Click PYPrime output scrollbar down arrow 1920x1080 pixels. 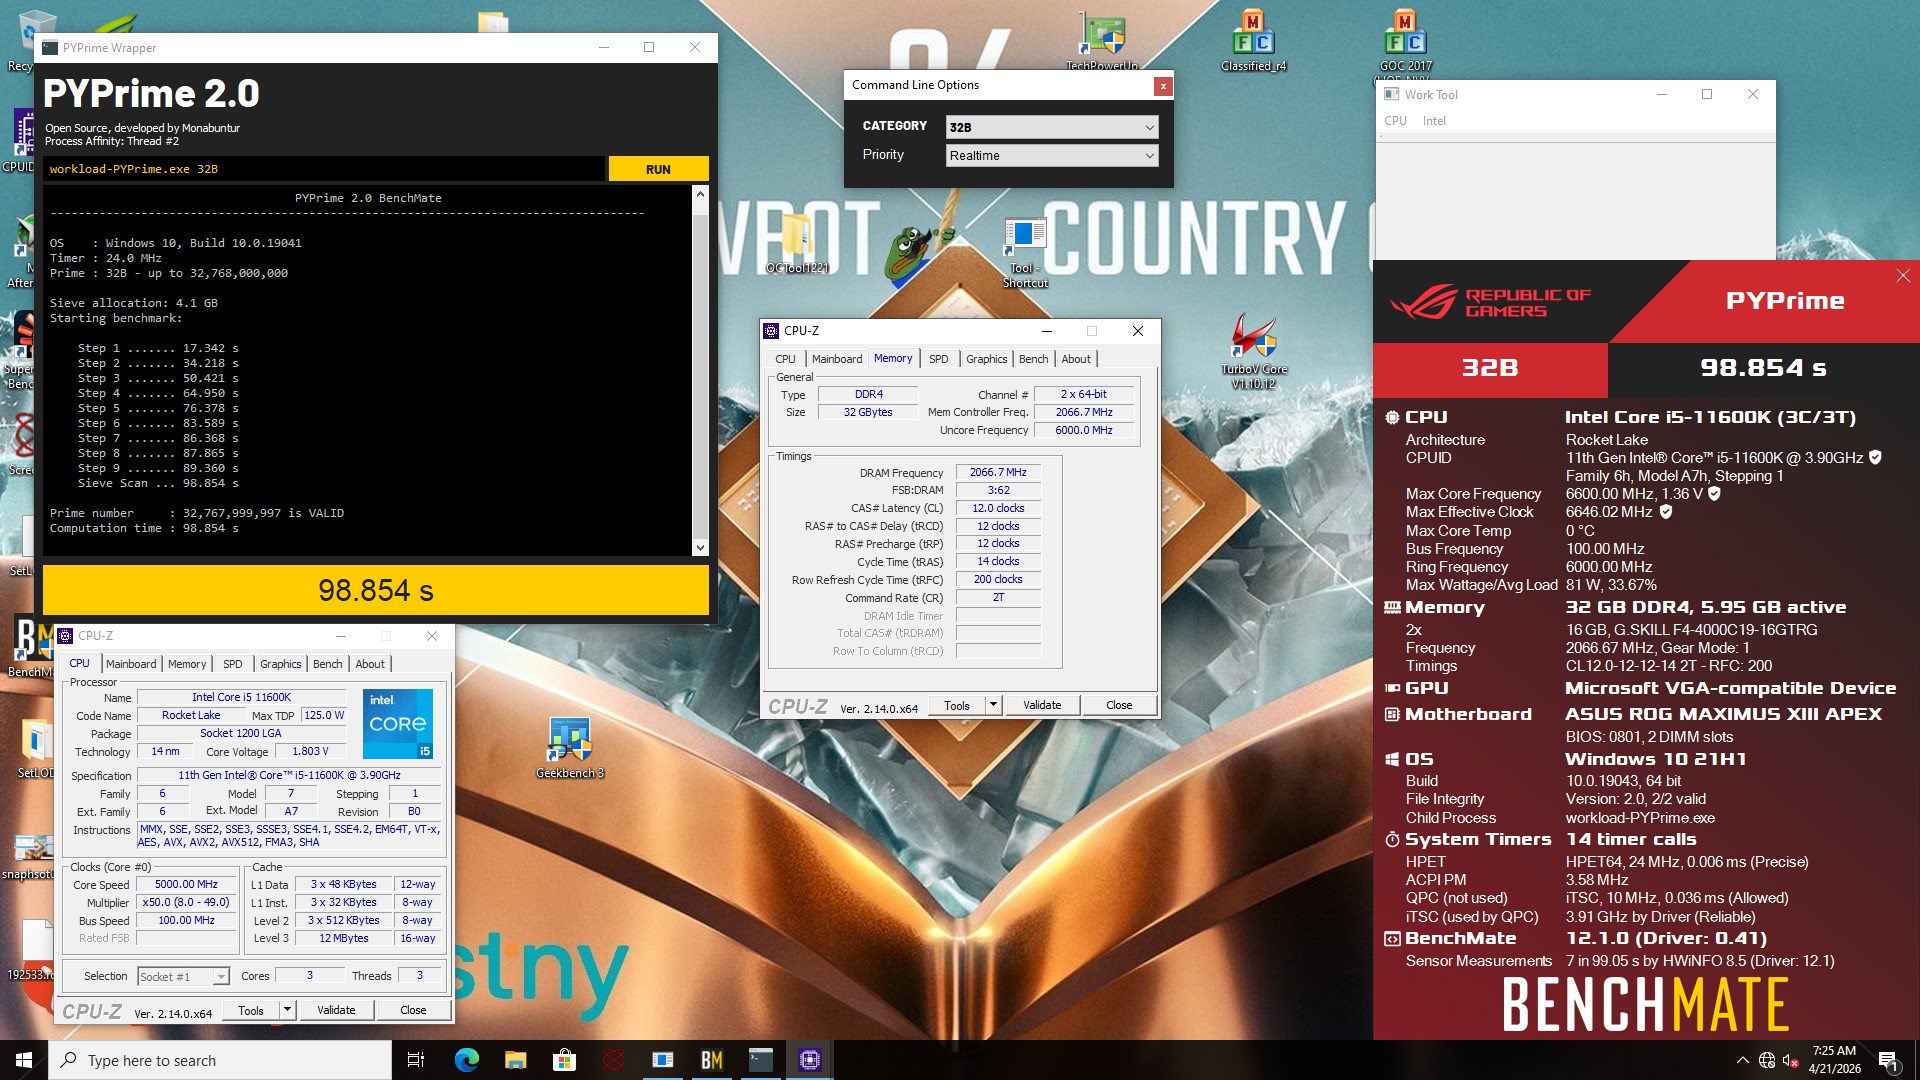700,547
